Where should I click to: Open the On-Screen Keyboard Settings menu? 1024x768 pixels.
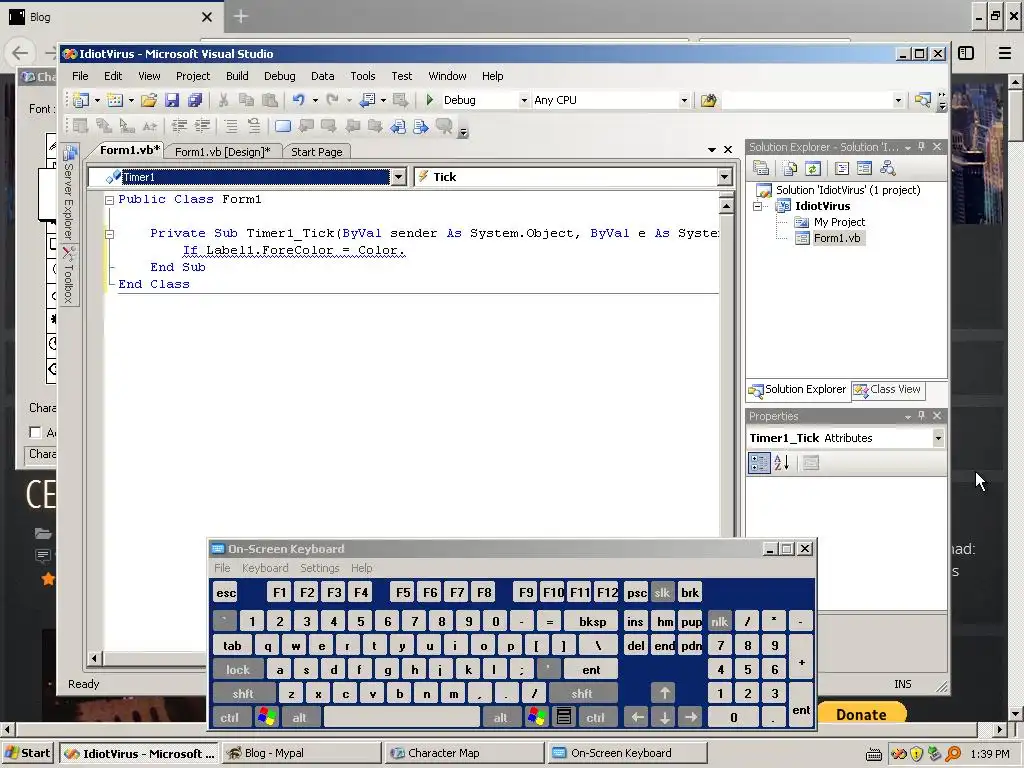pyautogui.click(x=319, y=568)
